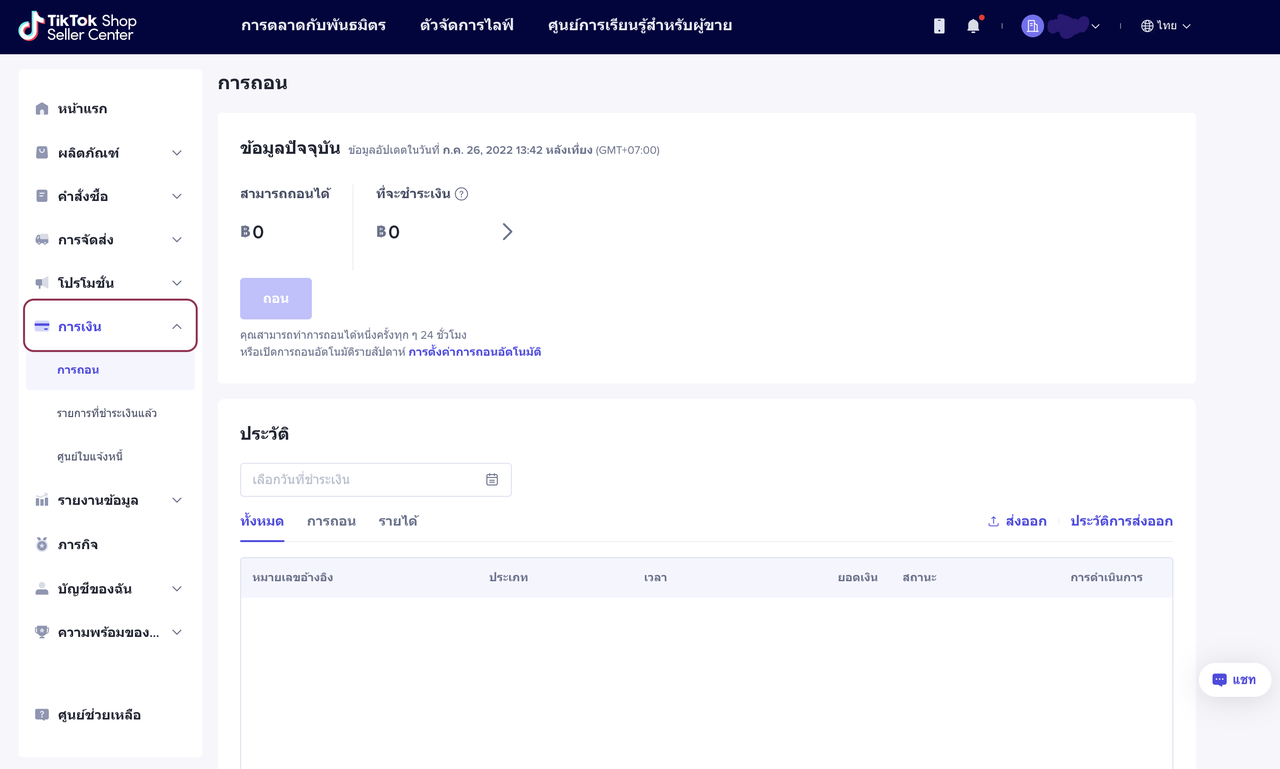Open the แชท chat widget
1280x769 pixels.
(1234, 680)
